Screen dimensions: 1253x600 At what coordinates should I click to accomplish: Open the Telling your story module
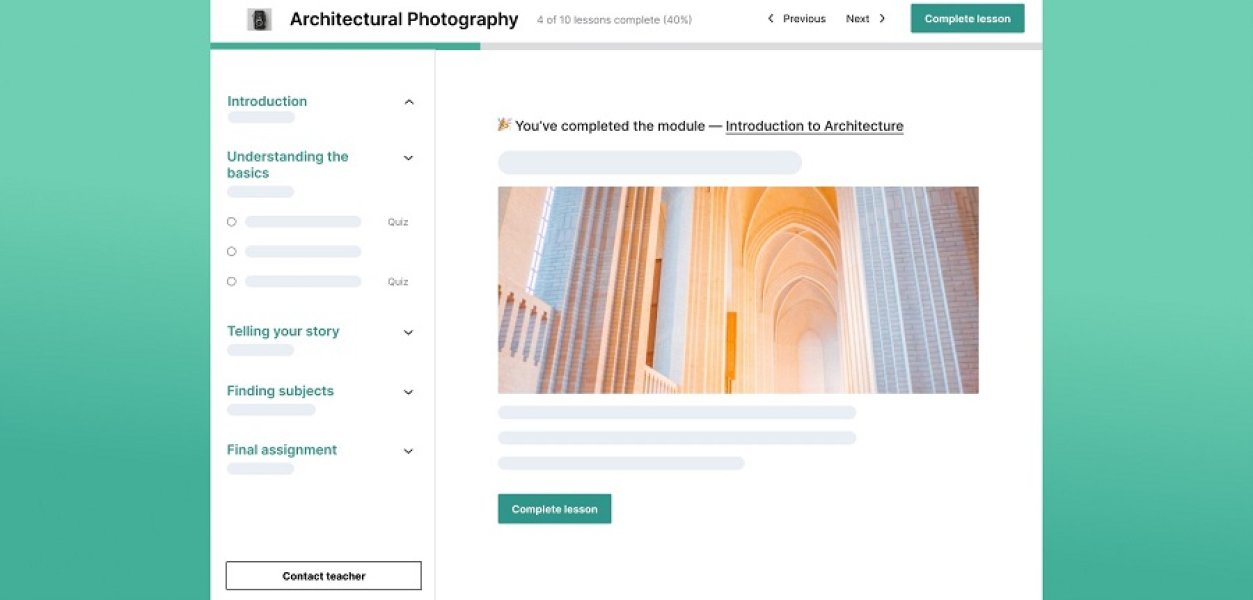pos(283,331)
